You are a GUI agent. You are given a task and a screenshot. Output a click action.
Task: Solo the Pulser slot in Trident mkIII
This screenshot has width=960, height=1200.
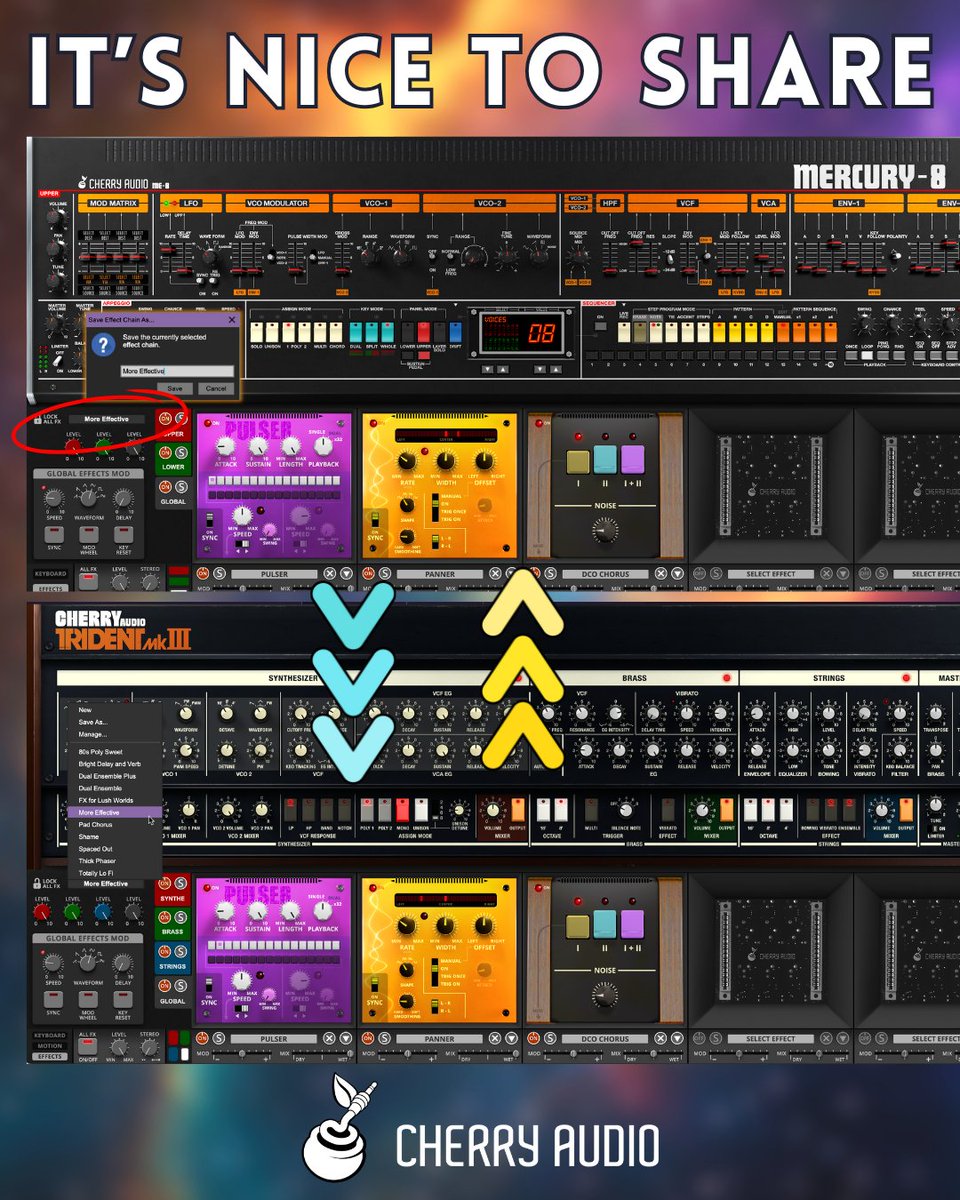coord(219,1038)
